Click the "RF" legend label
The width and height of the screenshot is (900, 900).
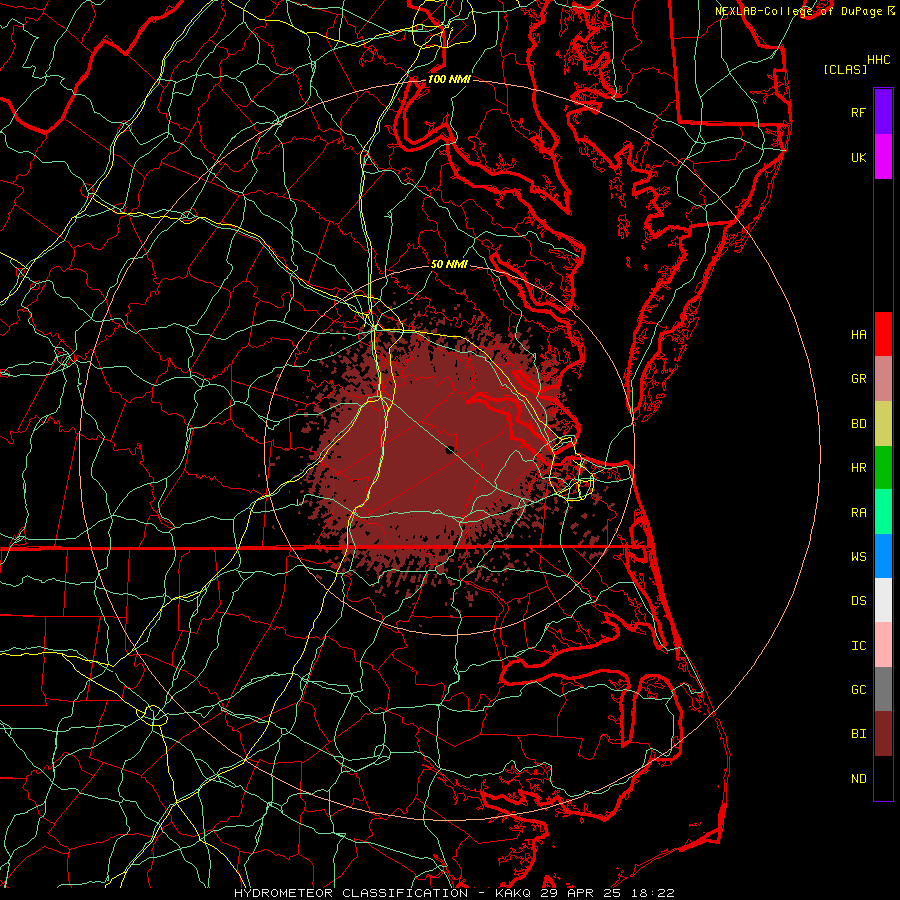point(858,112)
